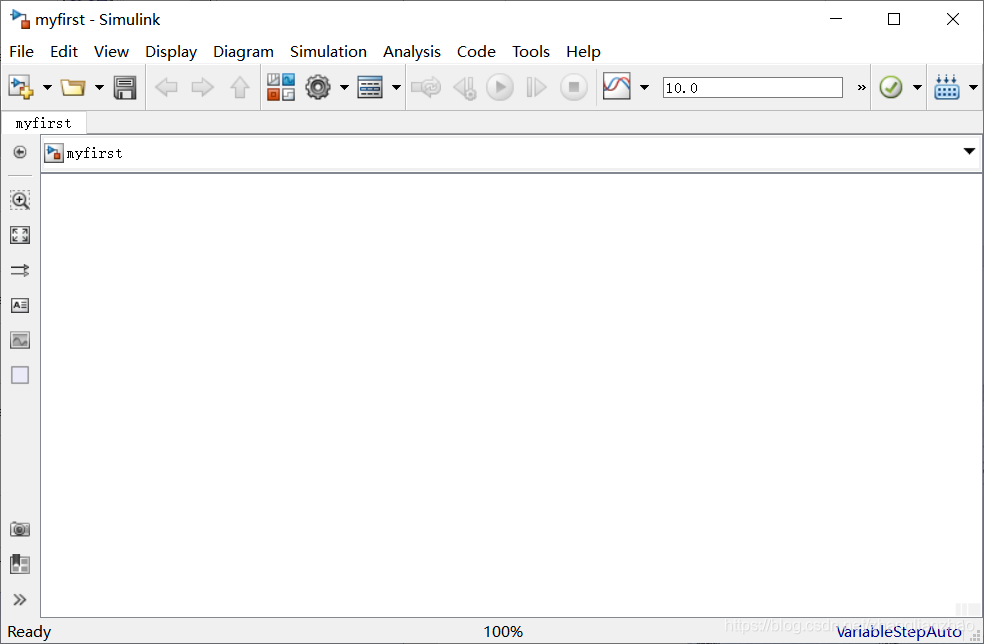
Task: Click the myfirst breadcrumb in the explorer bar
Action: tap(95, 153)
